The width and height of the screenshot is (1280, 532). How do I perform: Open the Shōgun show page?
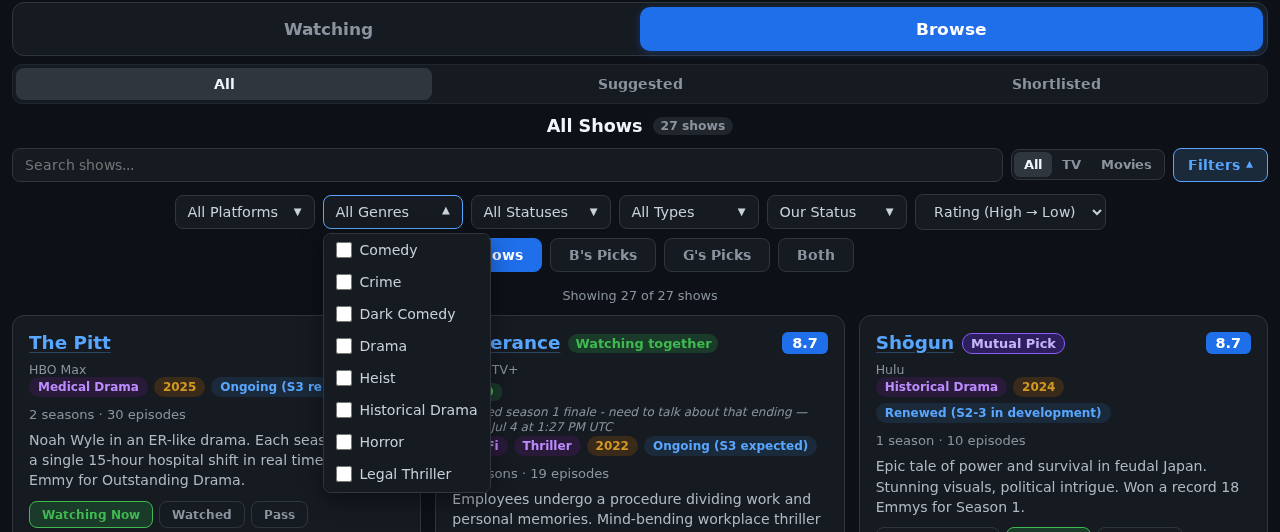(915, 343)
